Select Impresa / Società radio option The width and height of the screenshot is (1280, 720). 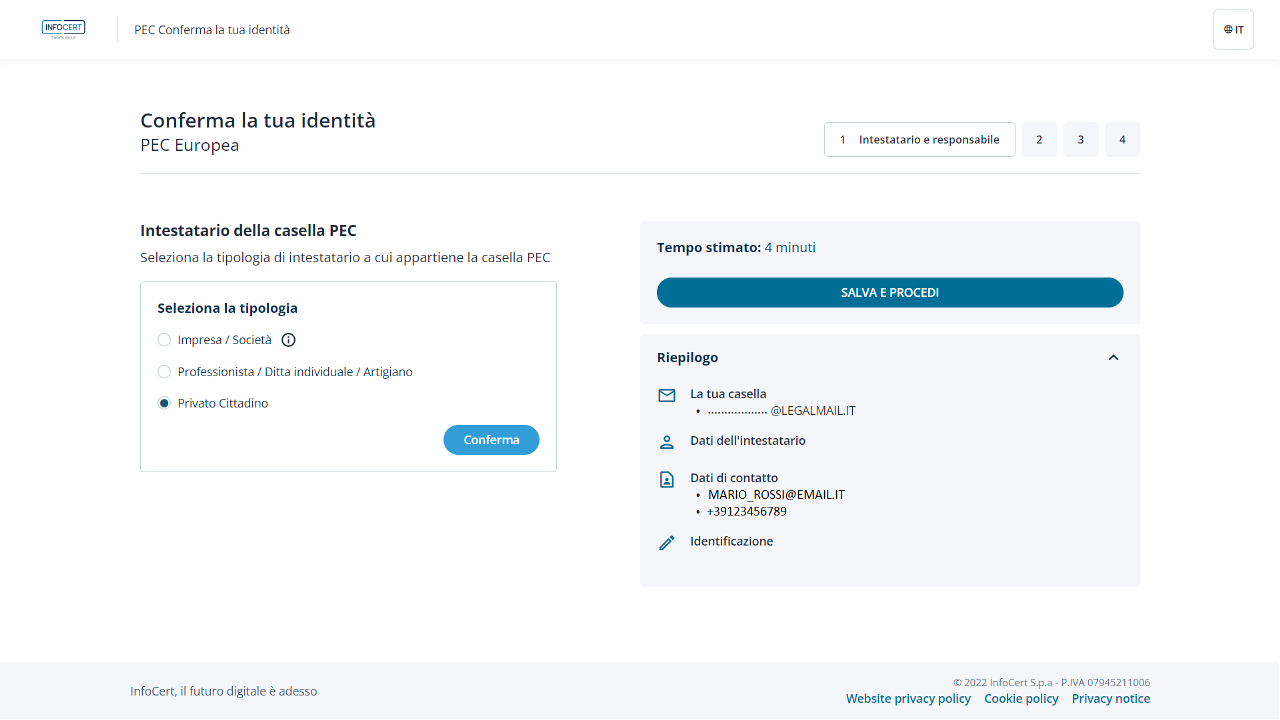point(165,340)
